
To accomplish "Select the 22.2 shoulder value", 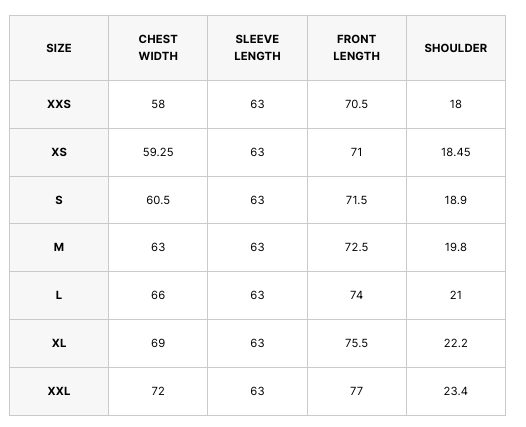I will (456, 343).
